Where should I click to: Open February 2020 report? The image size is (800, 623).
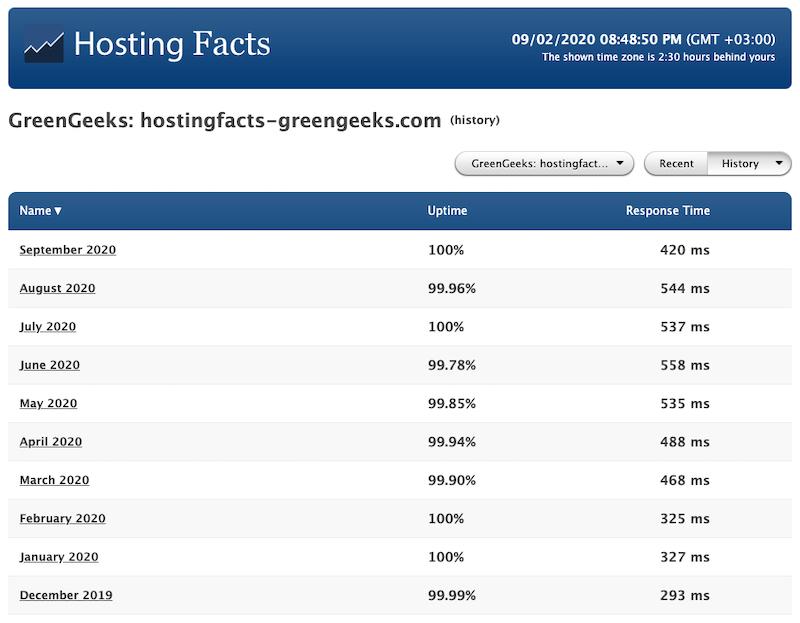(62, 518)
